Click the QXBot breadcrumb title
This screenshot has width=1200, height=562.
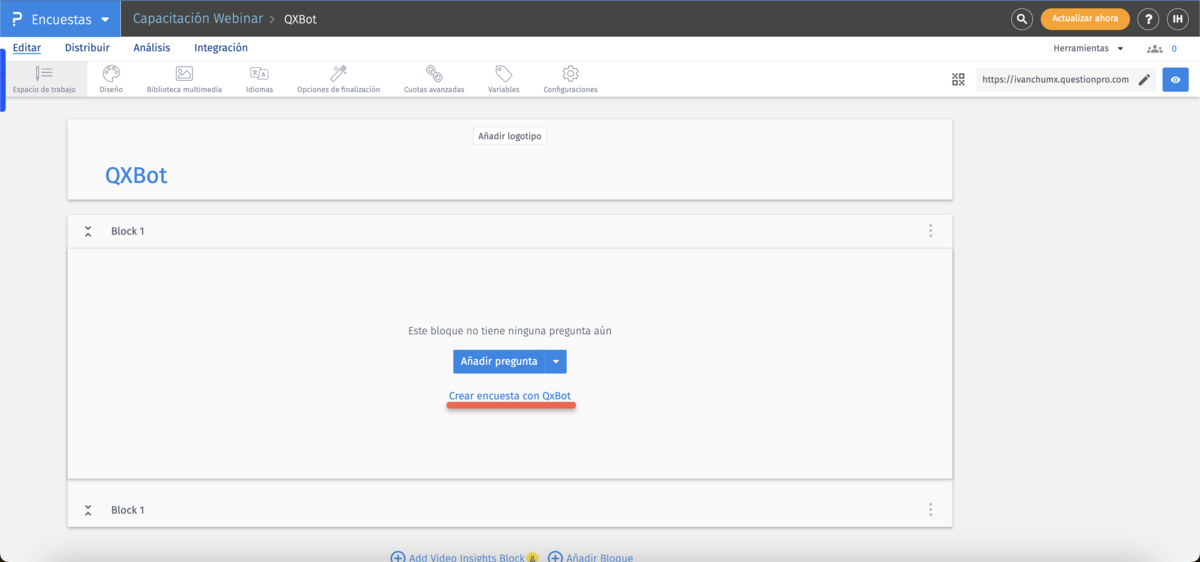click(300, 19)
